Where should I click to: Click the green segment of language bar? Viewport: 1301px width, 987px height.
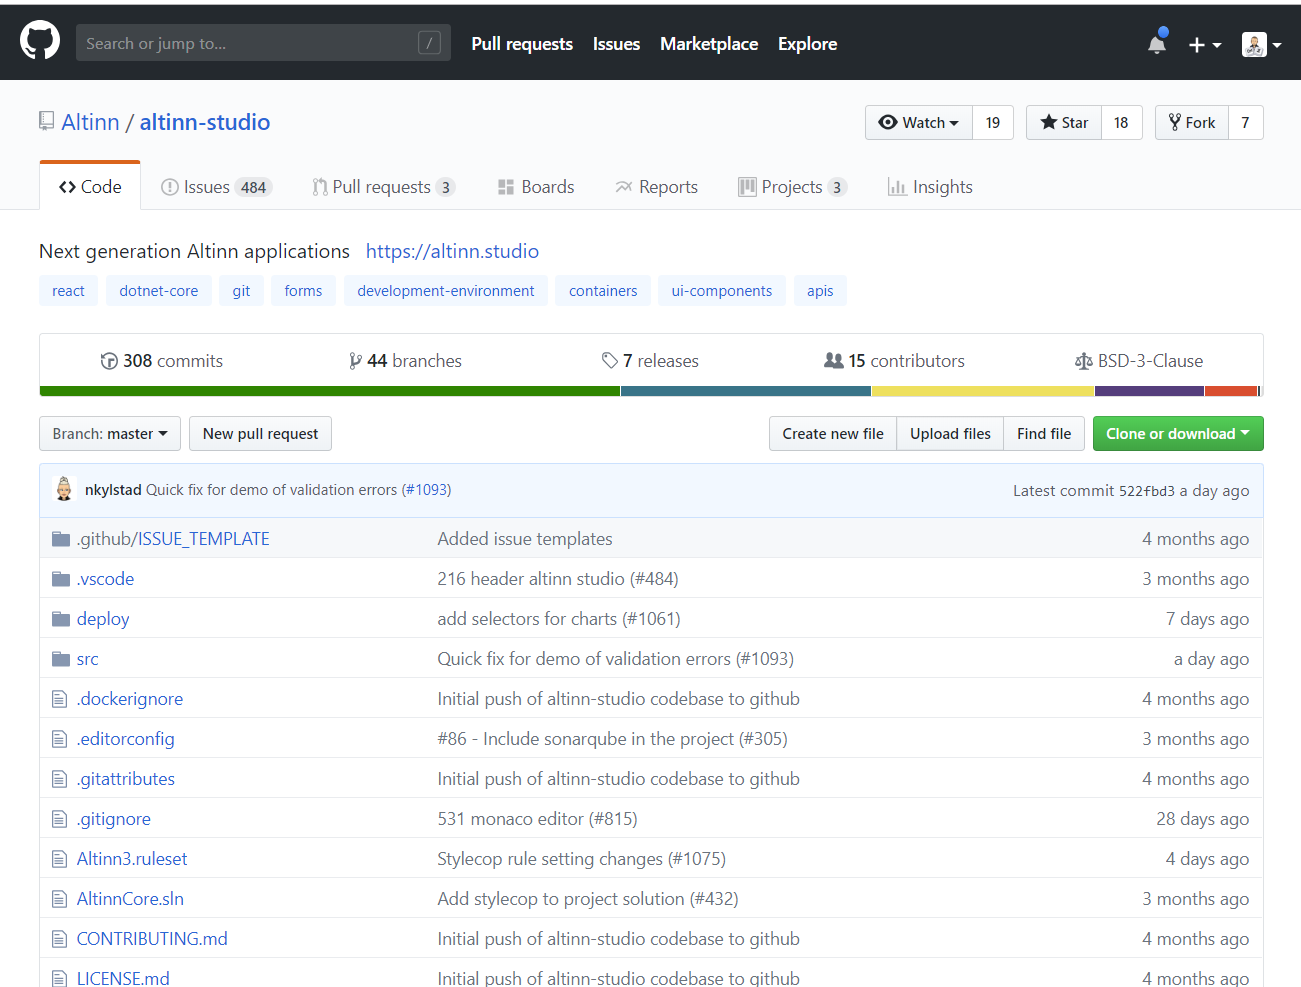tap(330, 391)
